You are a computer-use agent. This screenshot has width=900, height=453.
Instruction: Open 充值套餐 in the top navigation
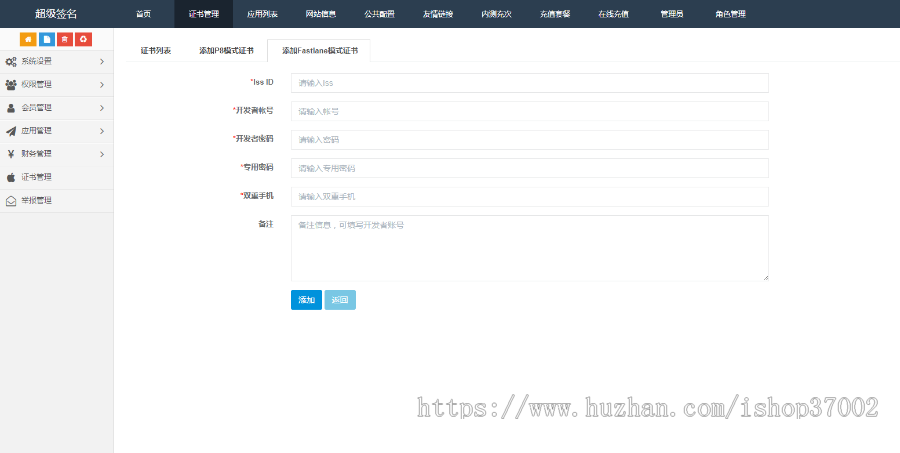click(555, 14)
